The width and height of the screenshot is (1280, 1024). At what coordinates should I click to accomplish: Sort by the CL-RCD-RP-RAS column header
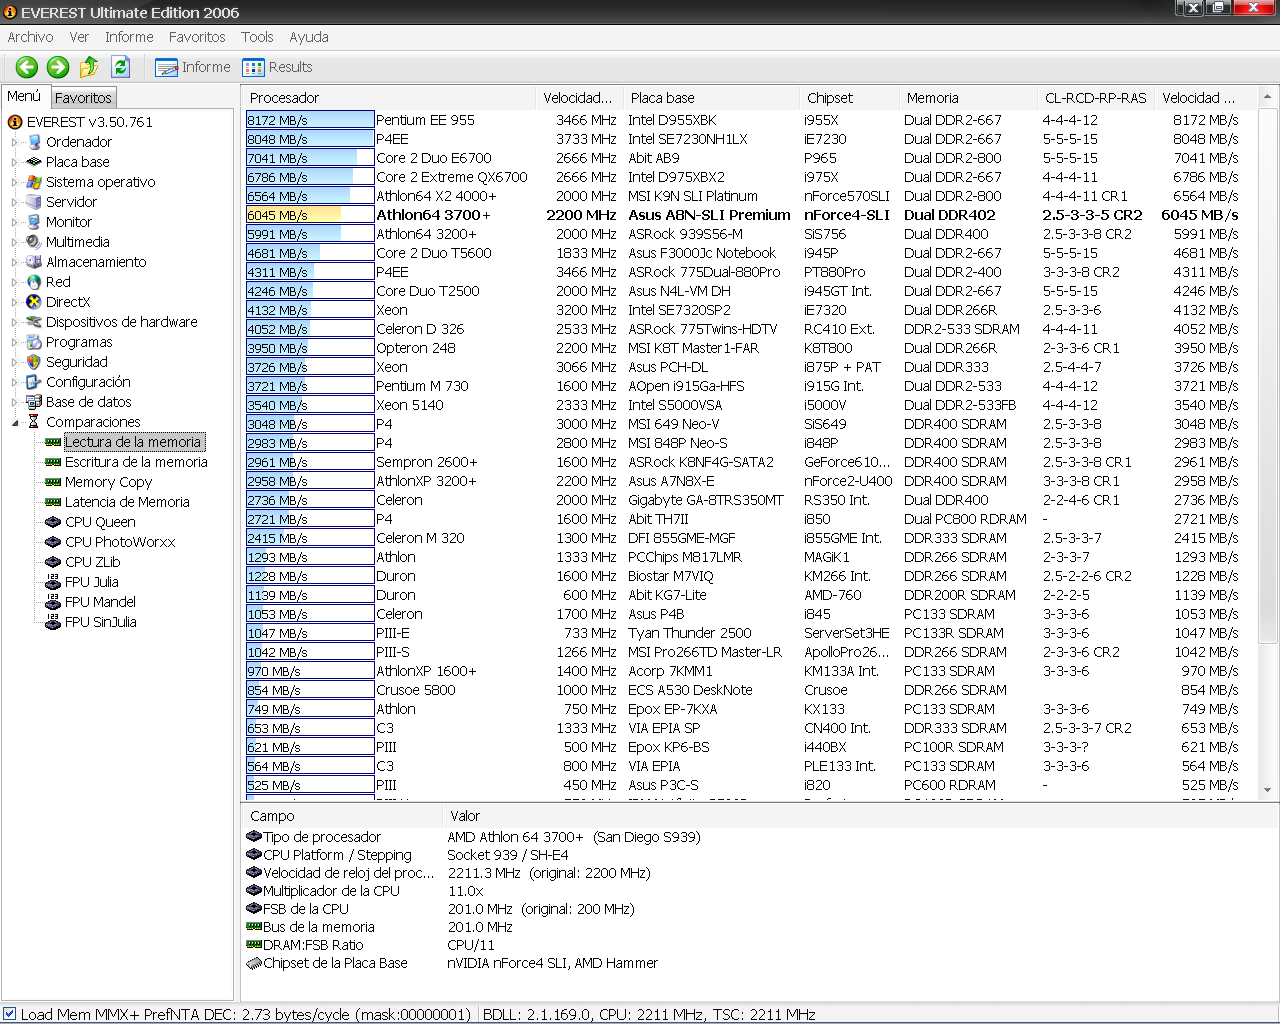pyautogui.click(x=1095, y=97)
